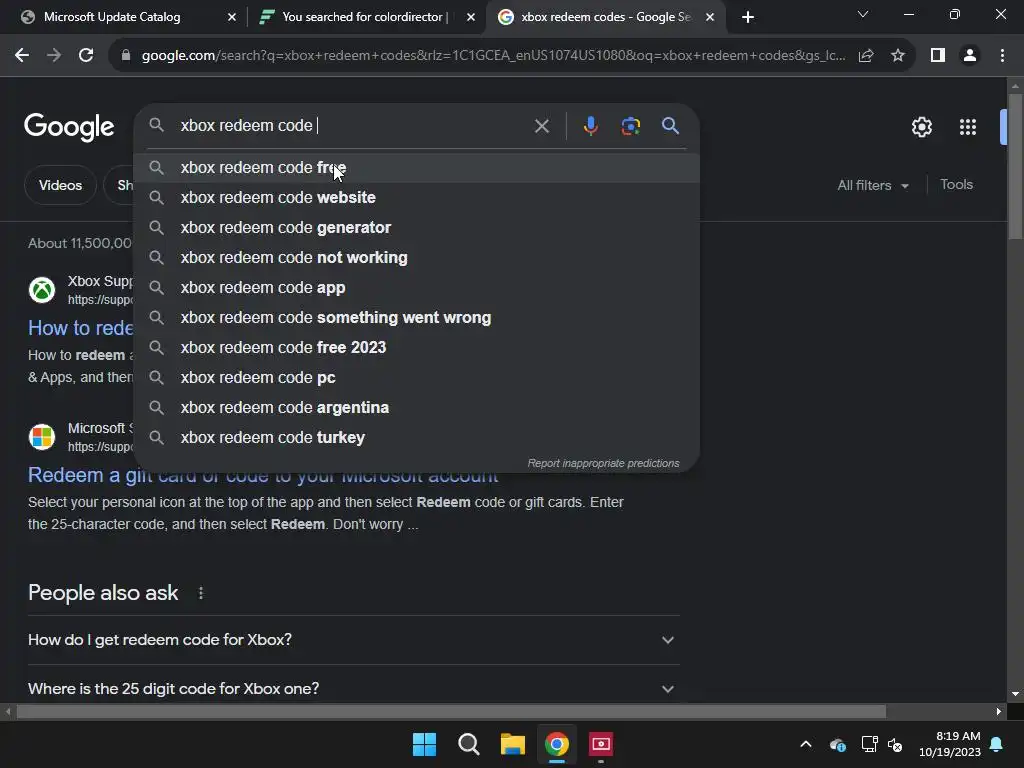Open search Tools

(x=956, y=185)
